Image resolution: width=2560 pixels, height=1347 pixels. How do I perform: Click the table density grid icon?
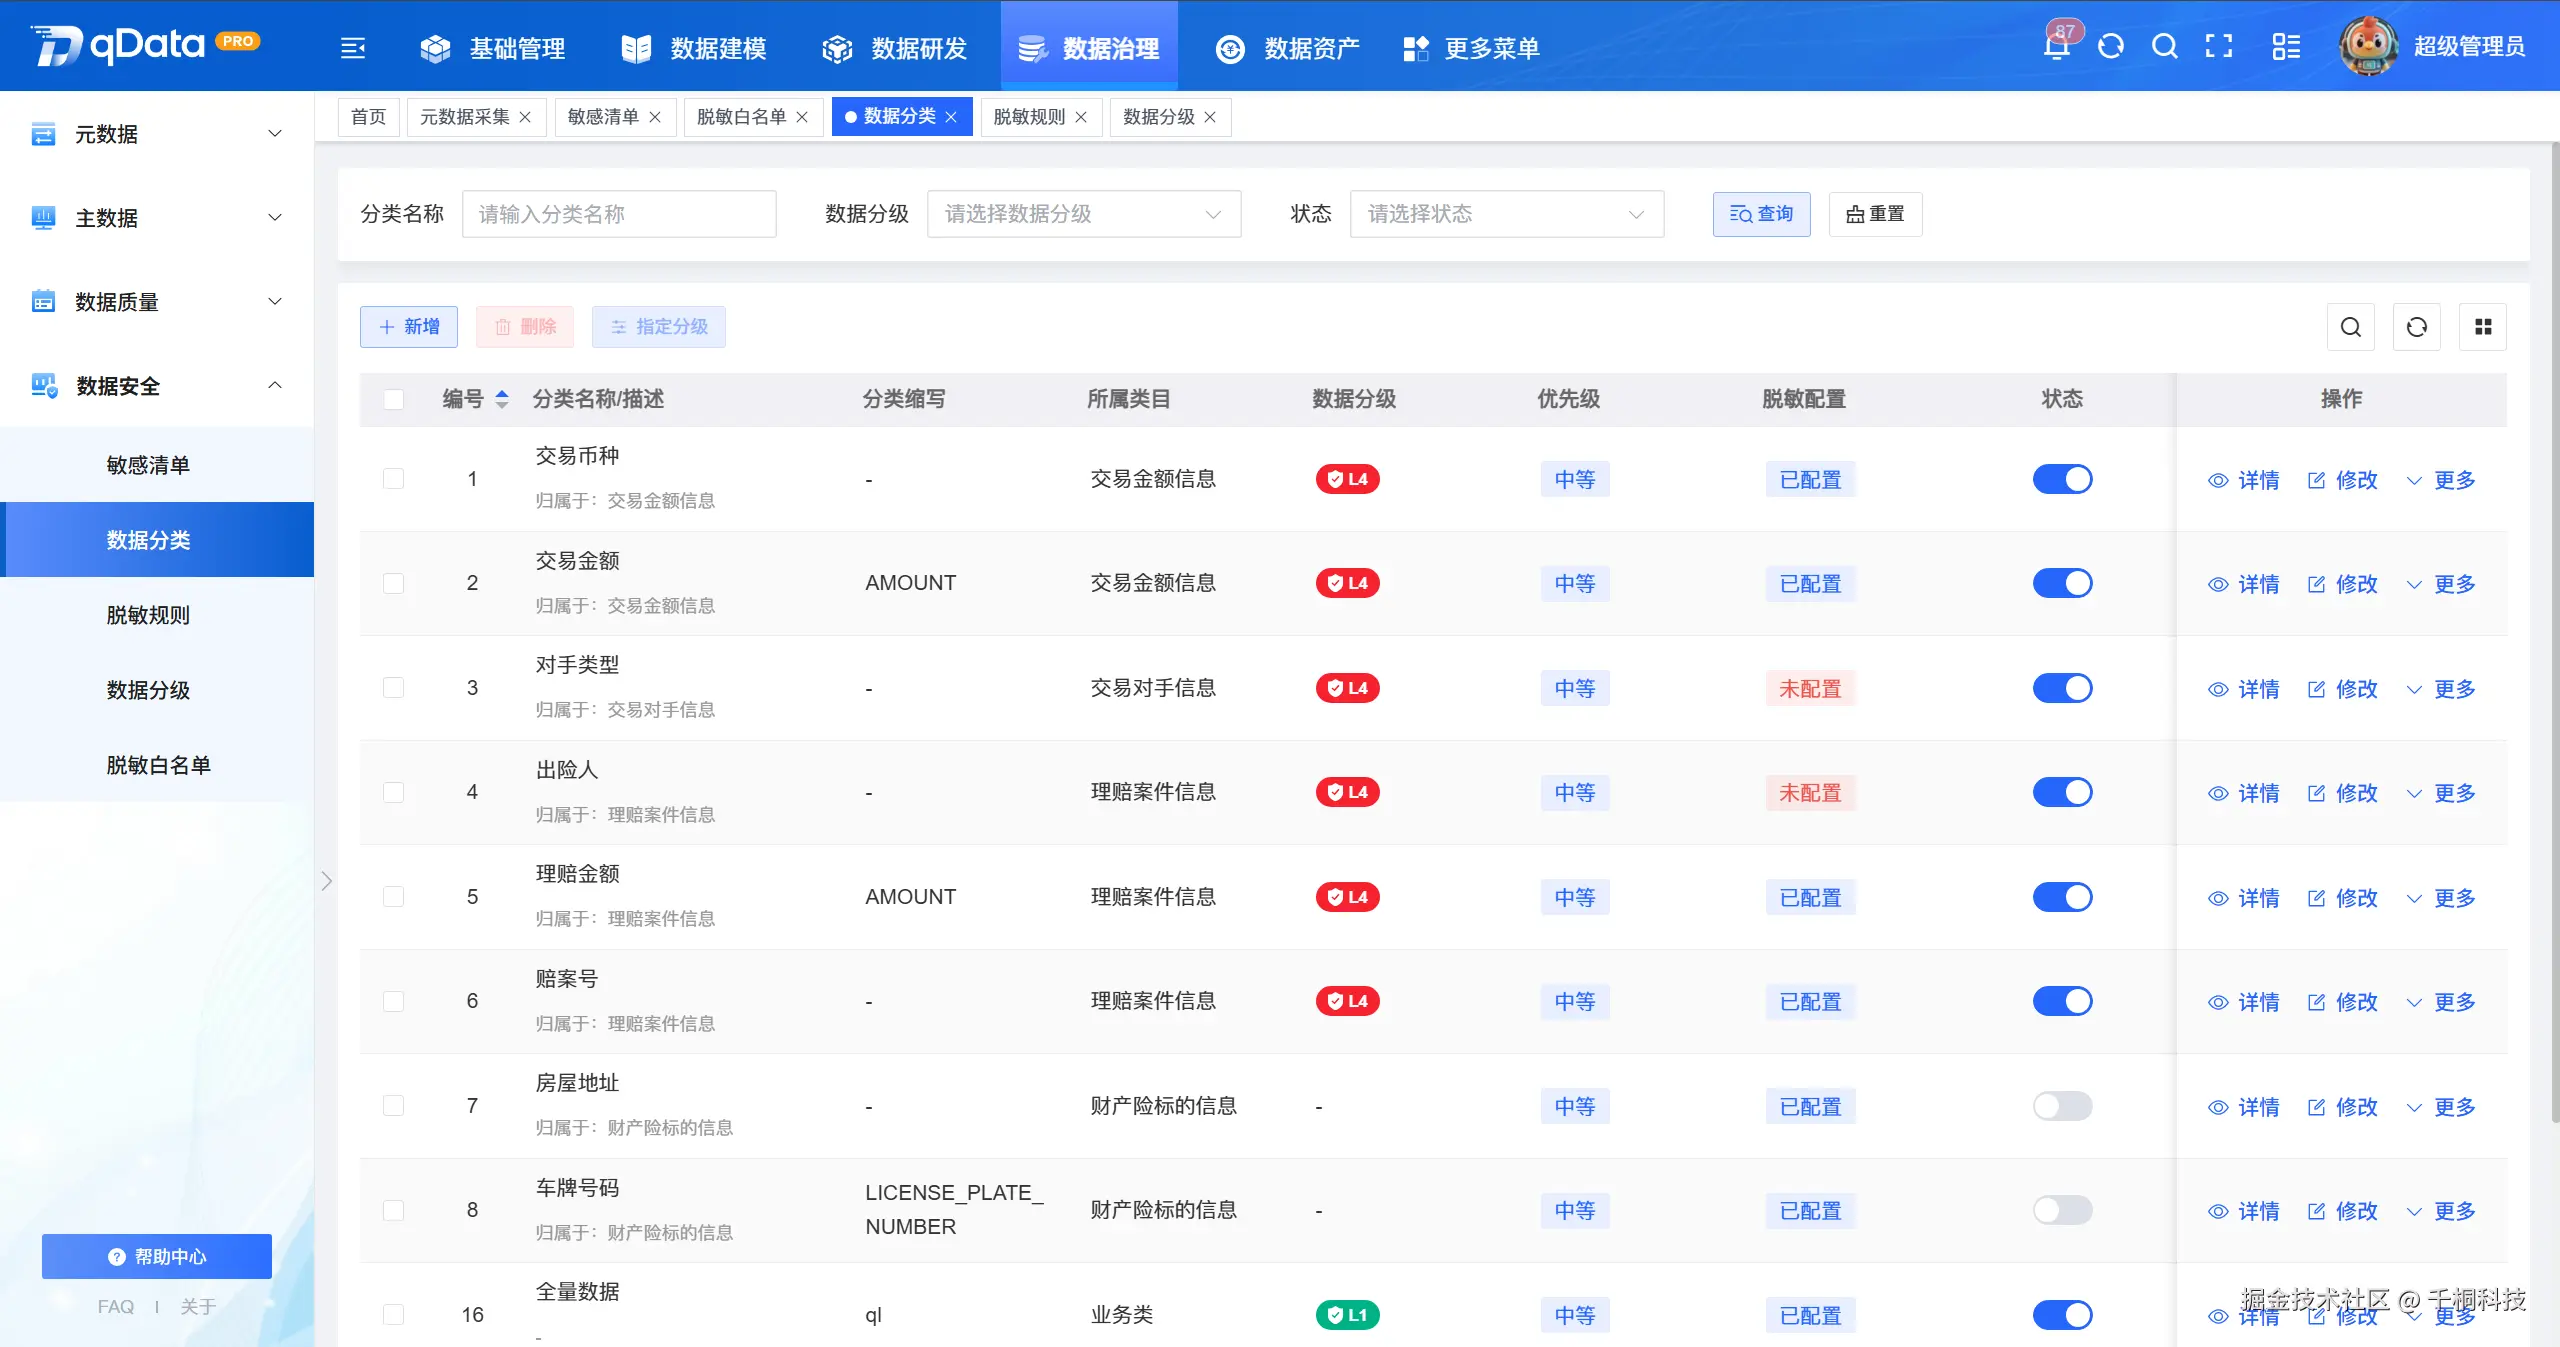point(2483,327)
